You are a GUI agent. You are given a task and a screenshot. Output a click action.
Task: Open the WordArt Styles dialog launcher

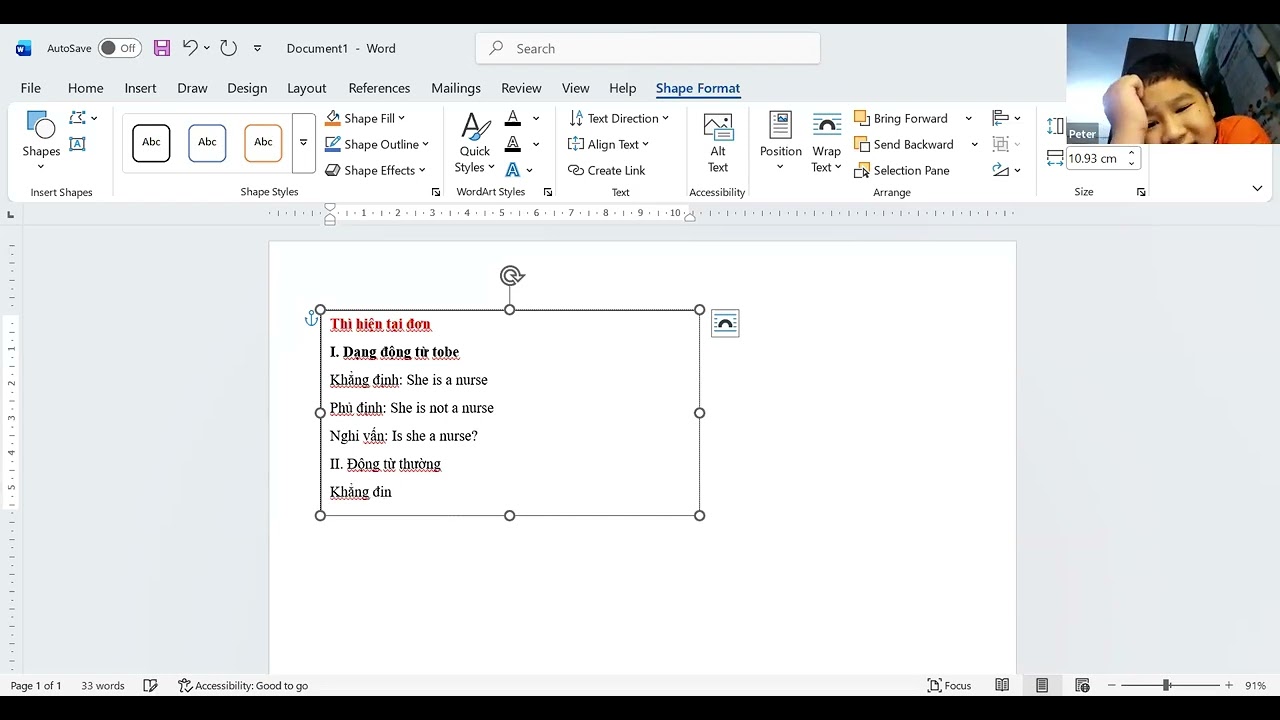pos(548,192)
